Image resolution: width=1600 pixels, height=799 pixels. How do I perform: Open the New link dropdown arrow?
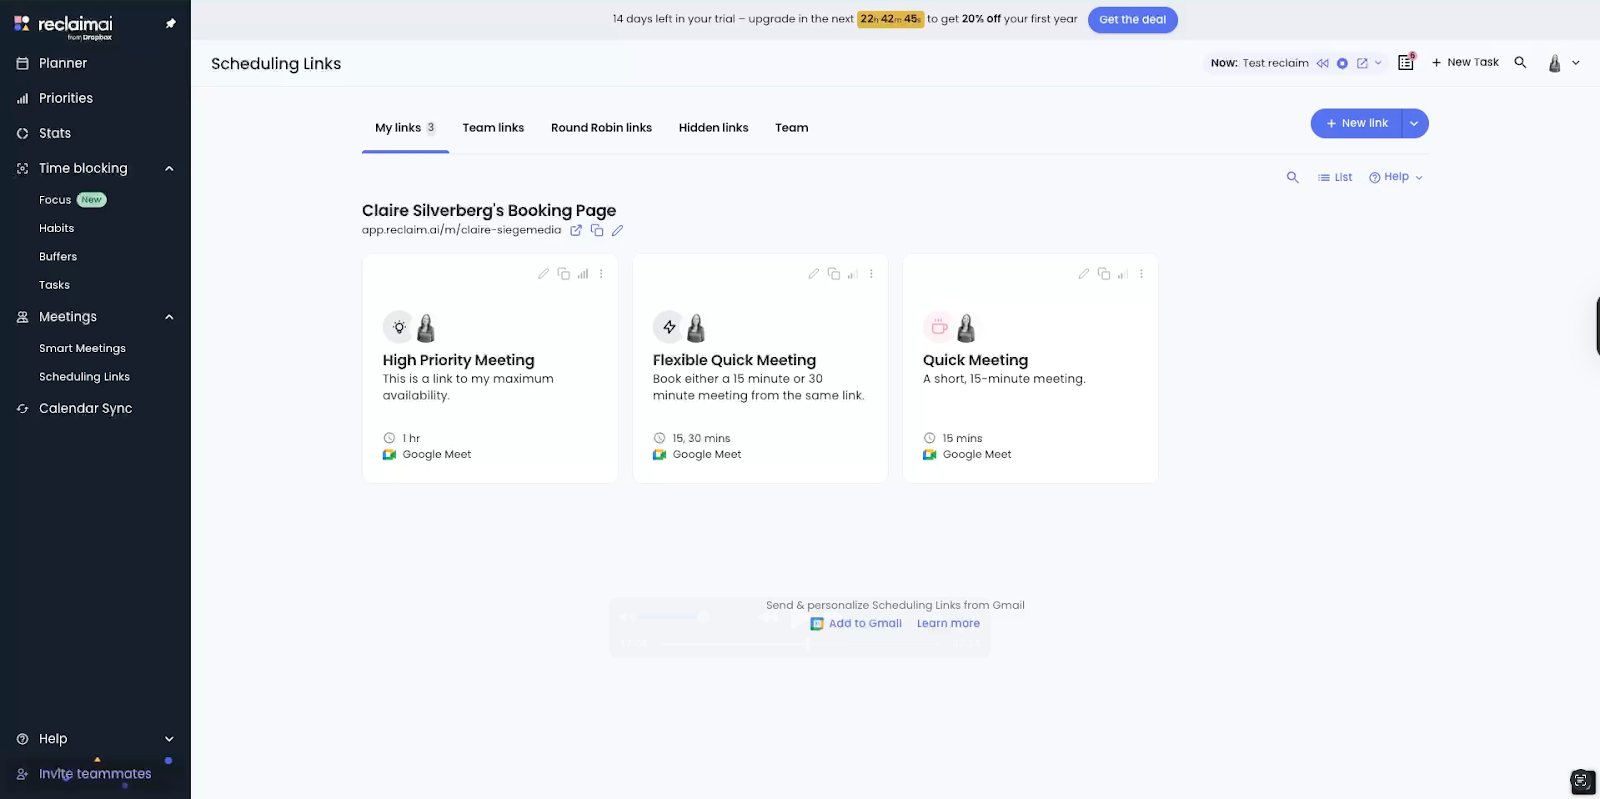(x=1414, y=123)
